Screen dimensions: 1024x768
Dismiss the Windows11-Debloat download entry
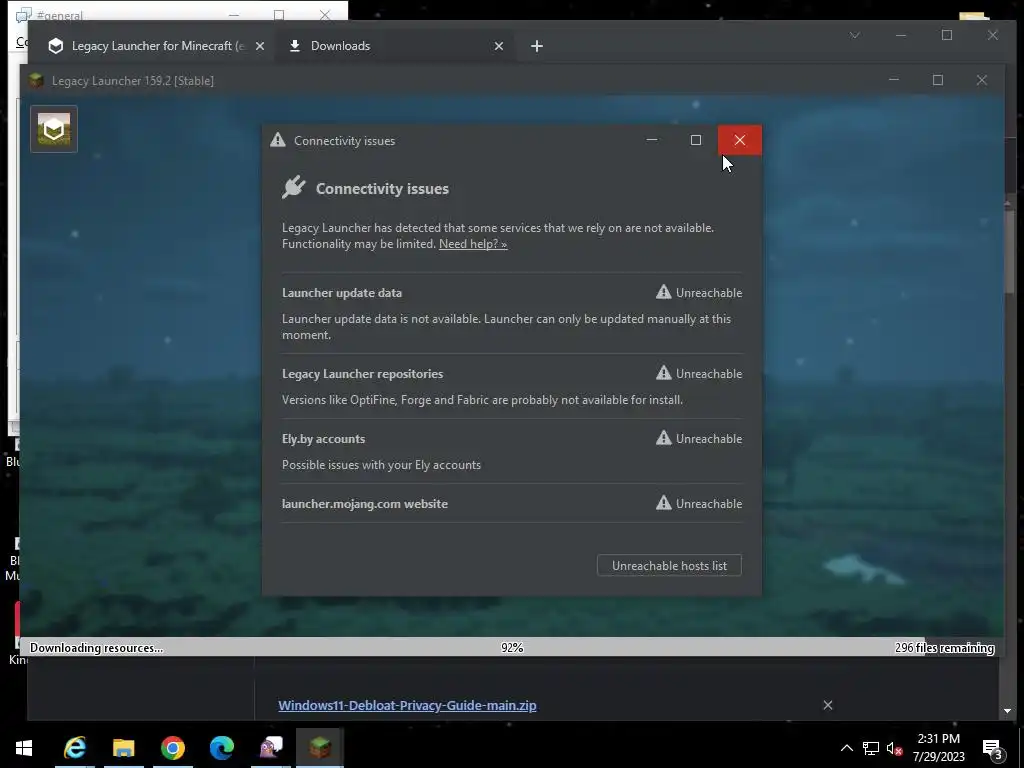coord(827,705)
